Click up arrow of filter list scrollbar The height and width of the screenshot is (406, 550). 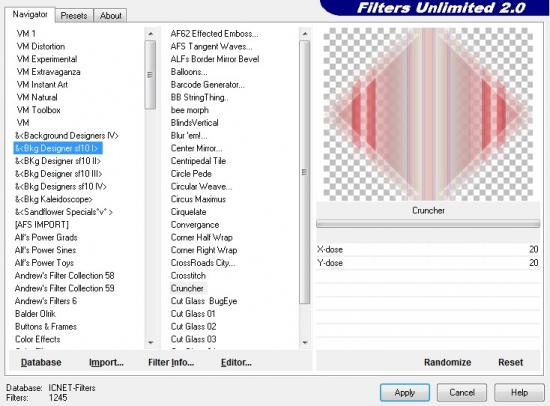coord(304,34)
